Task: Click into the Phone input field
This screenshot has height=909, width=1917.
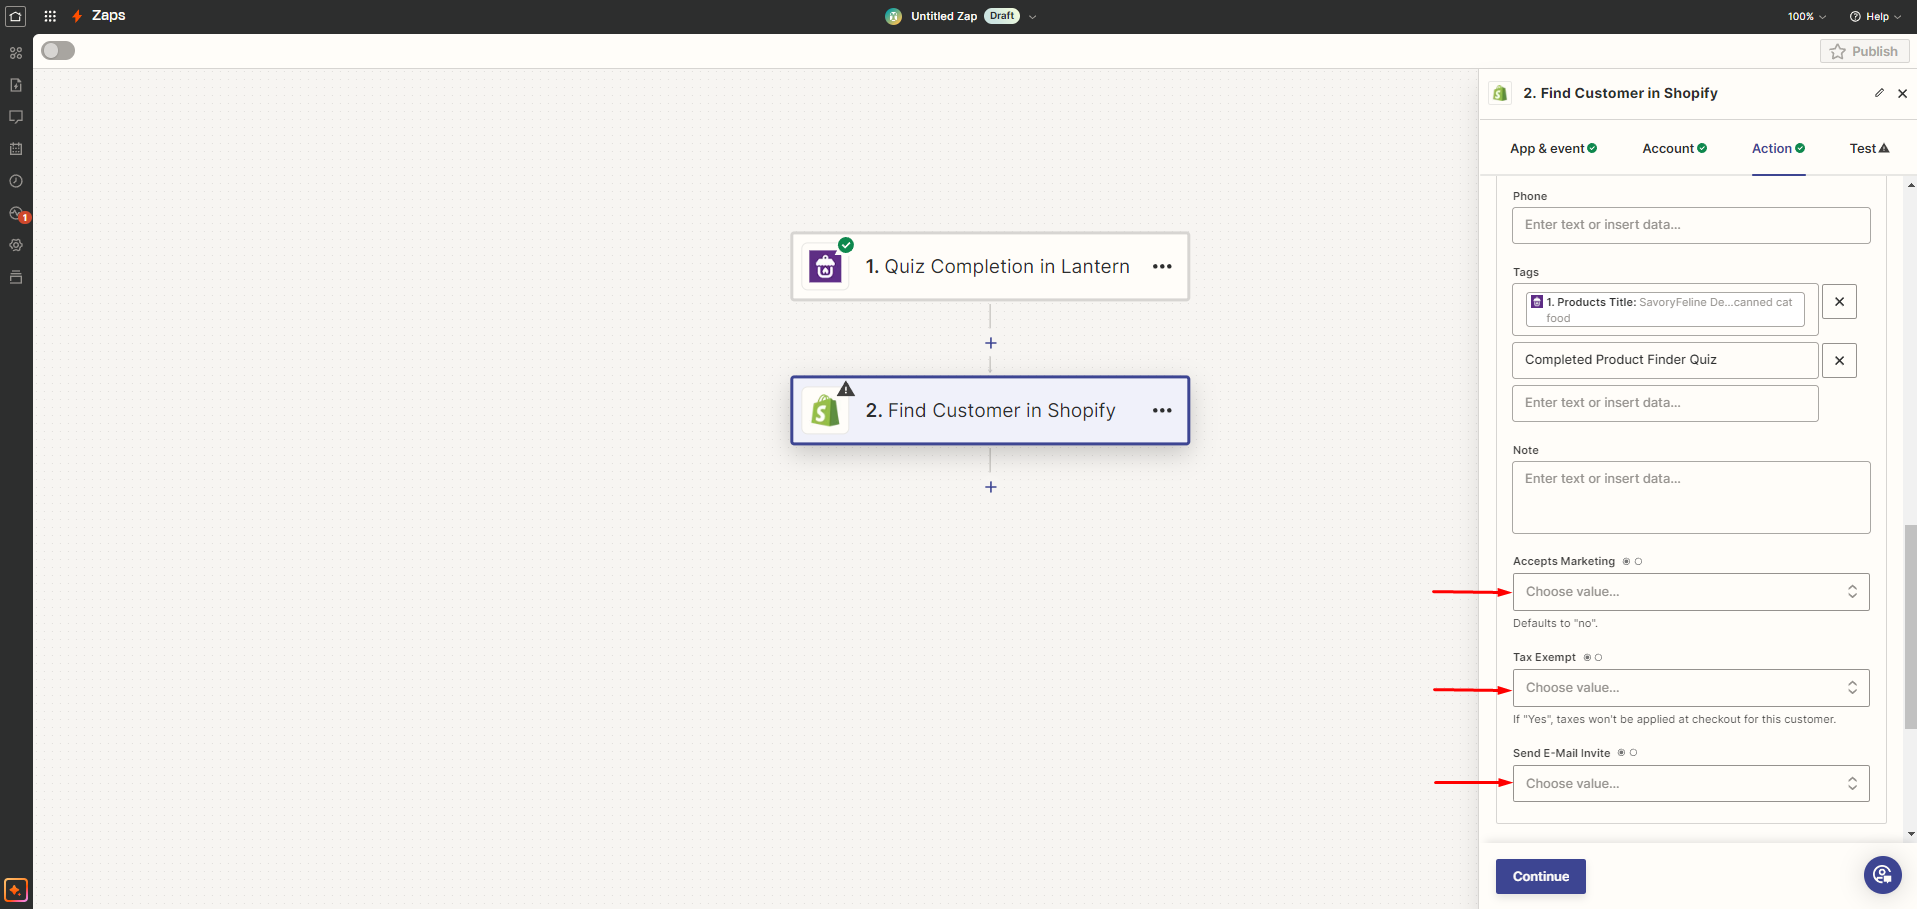Action: (1691, 225)
